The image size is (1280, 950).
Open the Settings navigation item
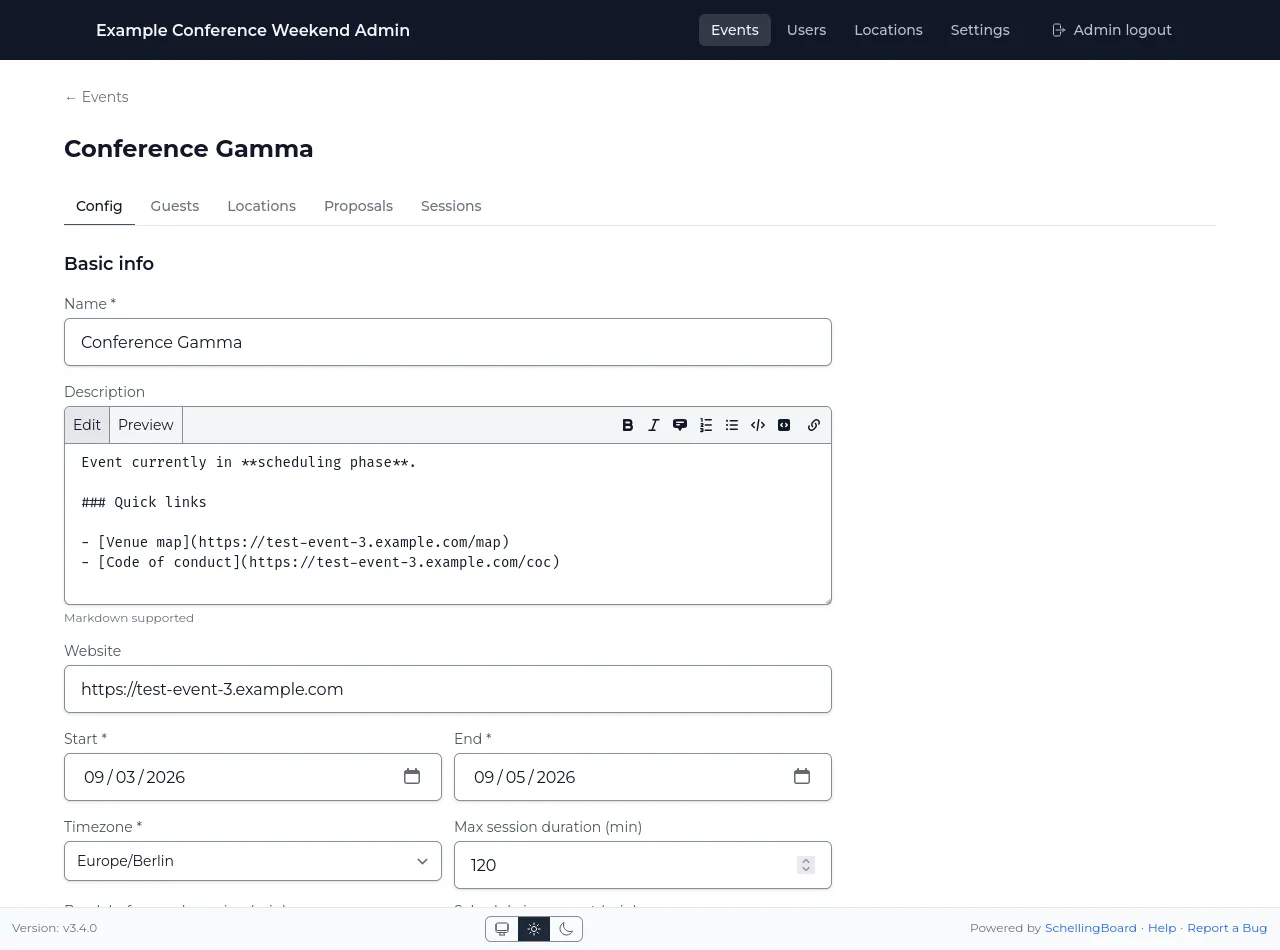pyautogui.click(x=980, y=30)
